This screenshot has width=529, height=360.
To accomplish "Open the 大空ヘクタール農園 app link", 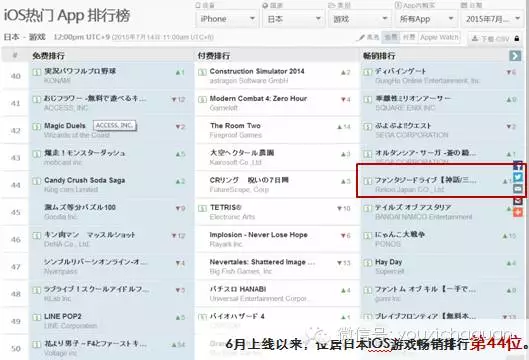I will point(242,153).
